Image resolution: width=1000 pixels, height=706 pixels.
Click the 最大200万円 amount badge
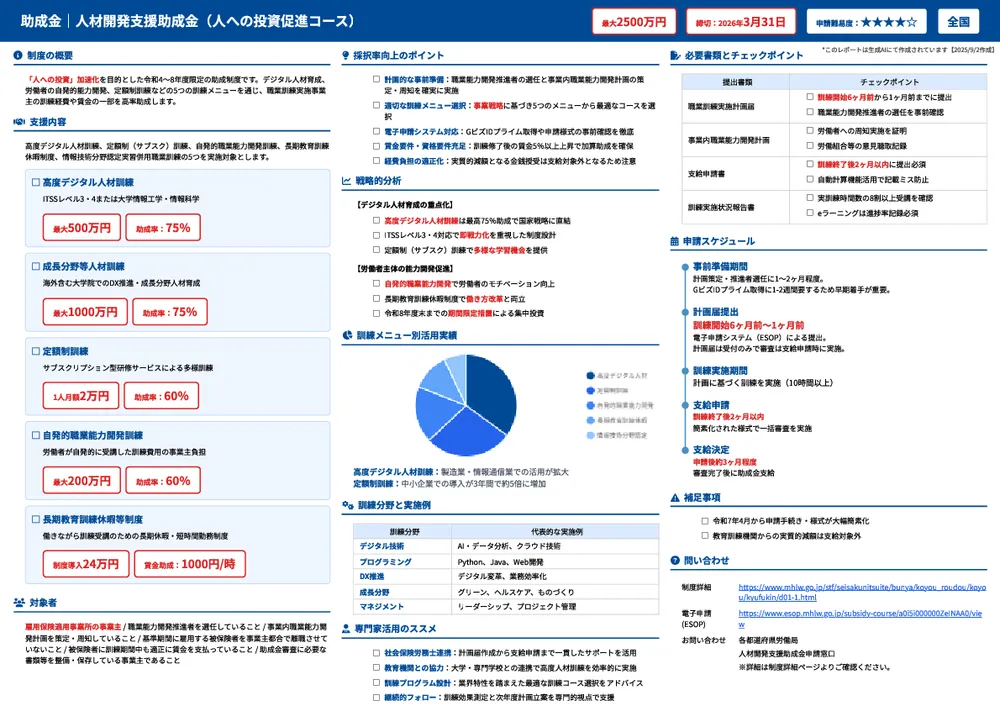click(82, 481)
